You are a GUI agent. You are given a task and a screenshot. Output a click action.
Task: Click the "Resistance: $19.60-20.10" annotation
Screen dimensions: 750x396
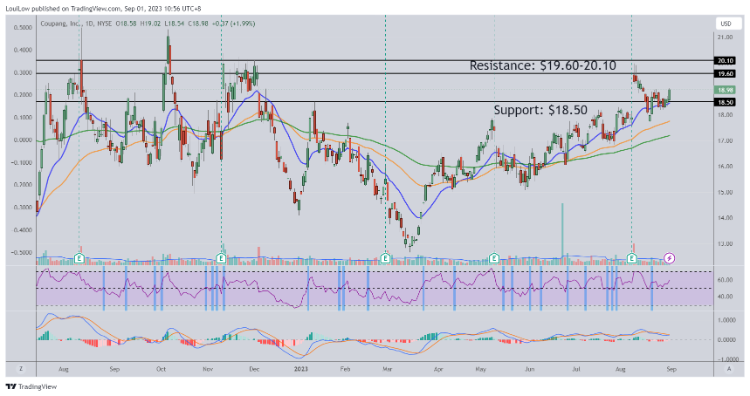(542, 66)
